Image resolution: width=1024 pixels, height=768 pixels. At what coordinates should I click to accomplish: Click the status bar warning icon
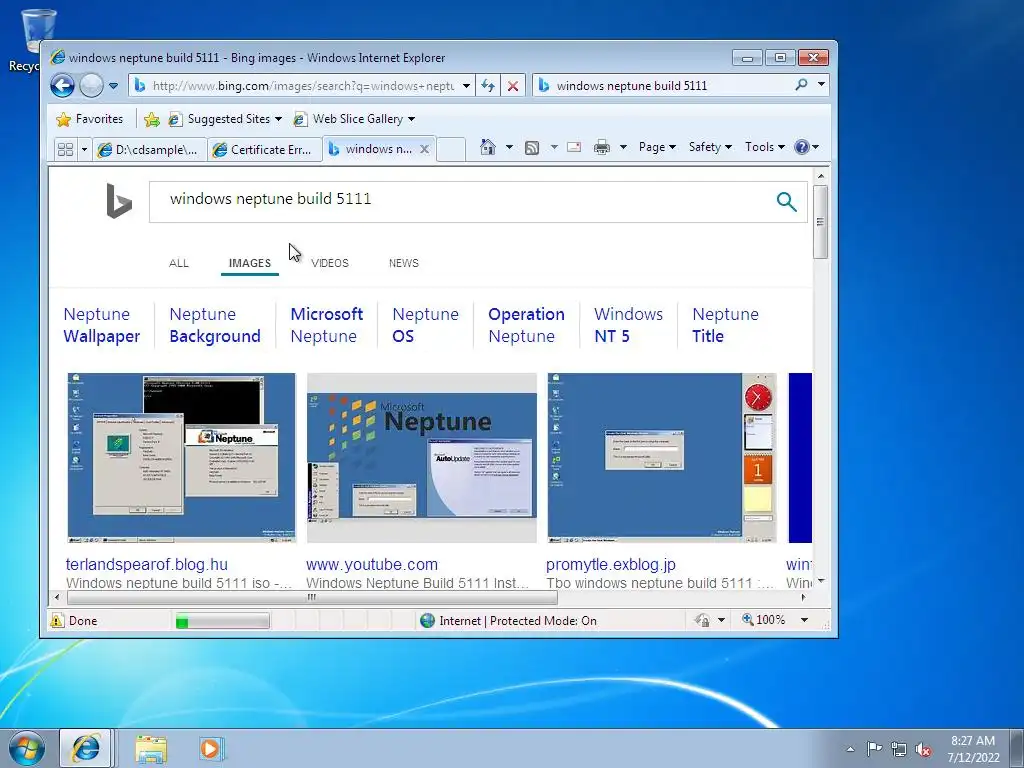57,620
